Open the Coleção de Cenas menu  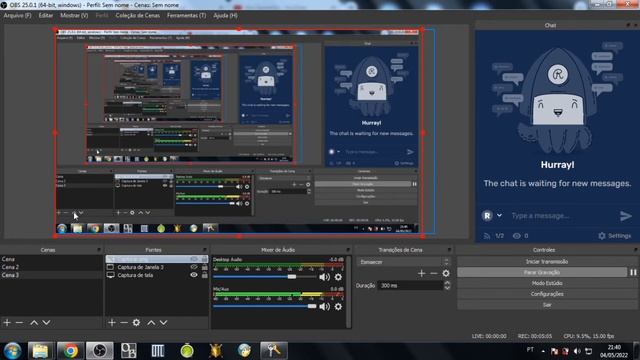point(138,16)
